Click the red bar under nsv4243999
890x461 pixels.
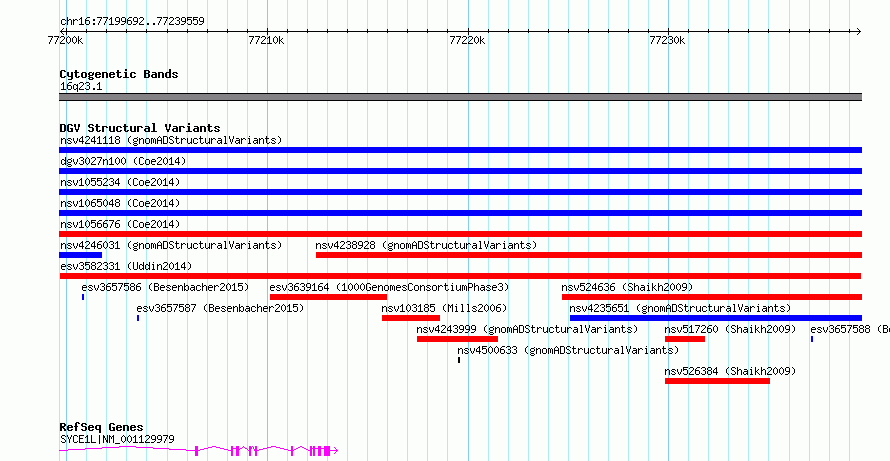457,339
